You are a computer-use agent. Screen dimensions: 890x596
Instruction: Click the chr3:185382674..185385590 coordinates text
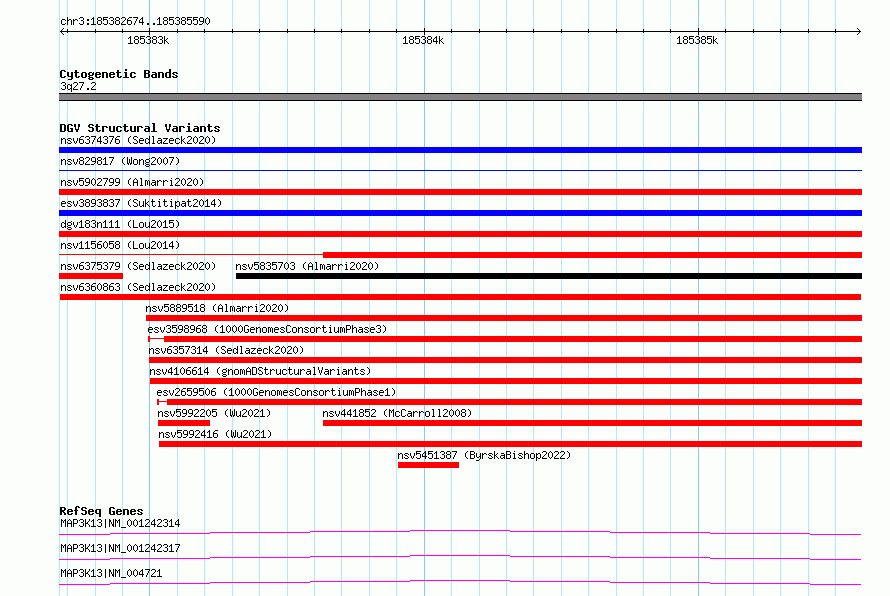(135, 21)
